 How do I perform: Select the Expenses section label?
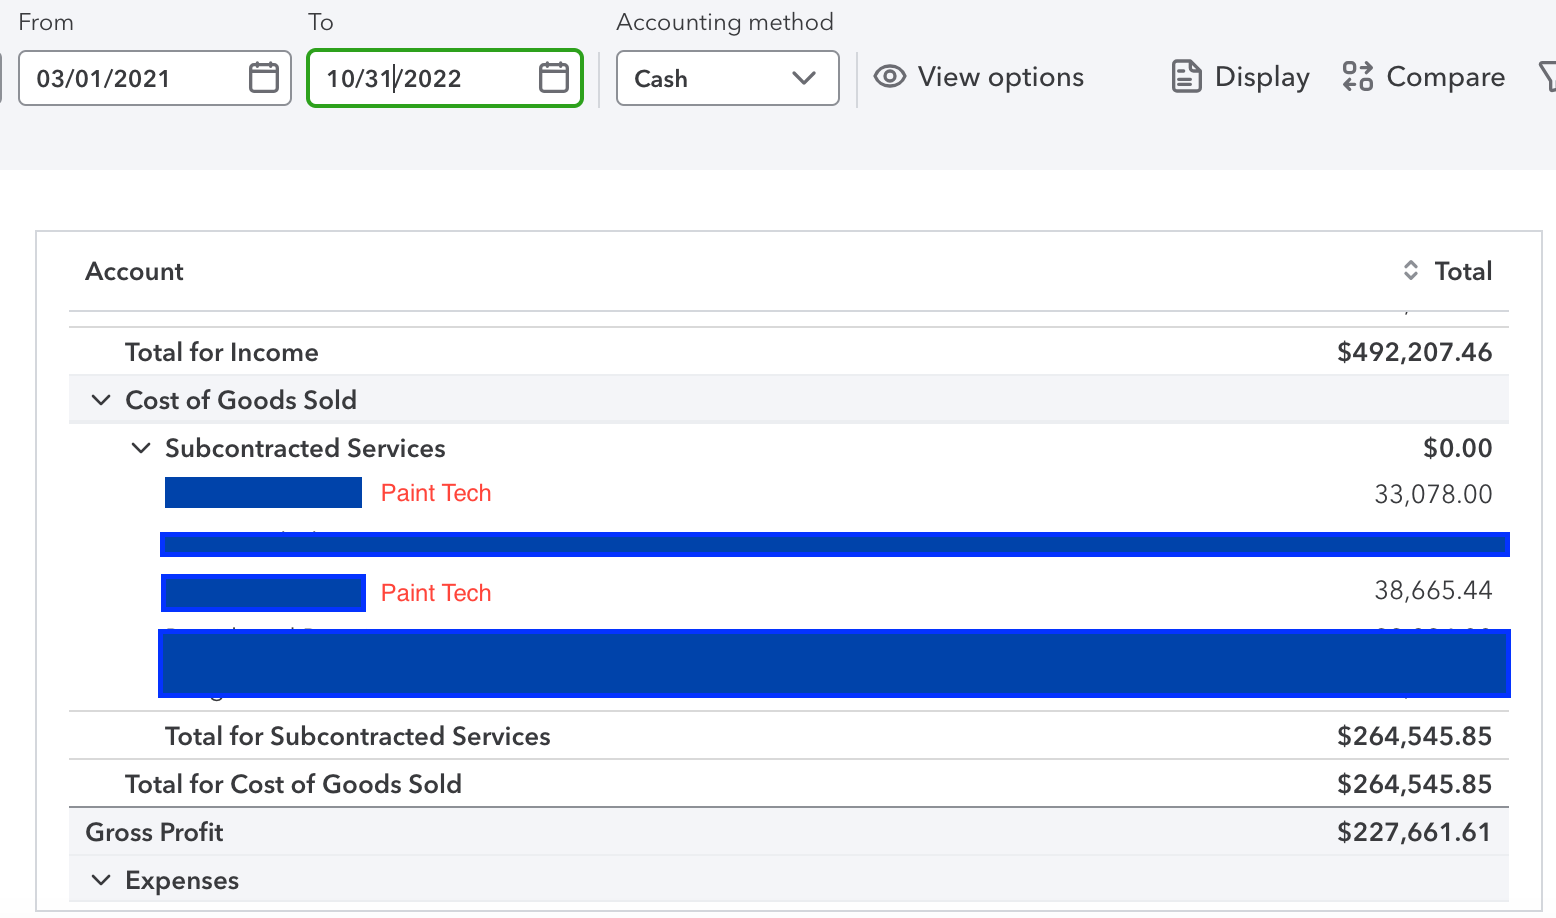click(182, 880)
